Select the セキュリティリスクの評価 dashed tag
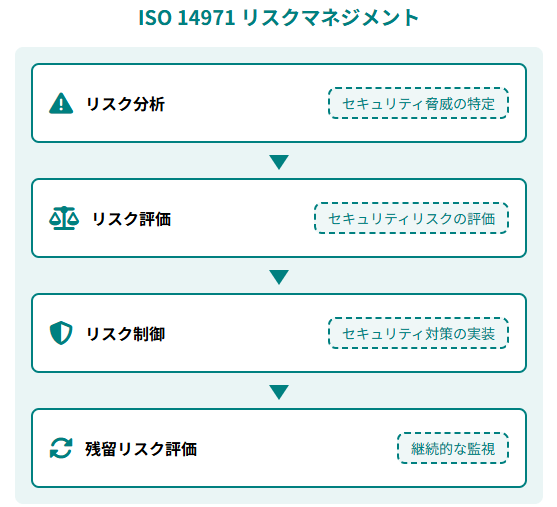Screen dimensions: 557x507 pos(411,218)
